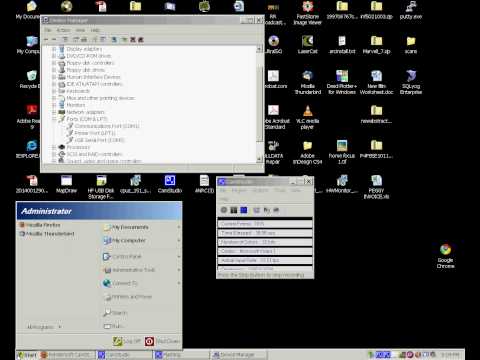
Task: Open the Deed Plotter+ for Windows icon
Action: pyautogui.click(x=342, y=82)
